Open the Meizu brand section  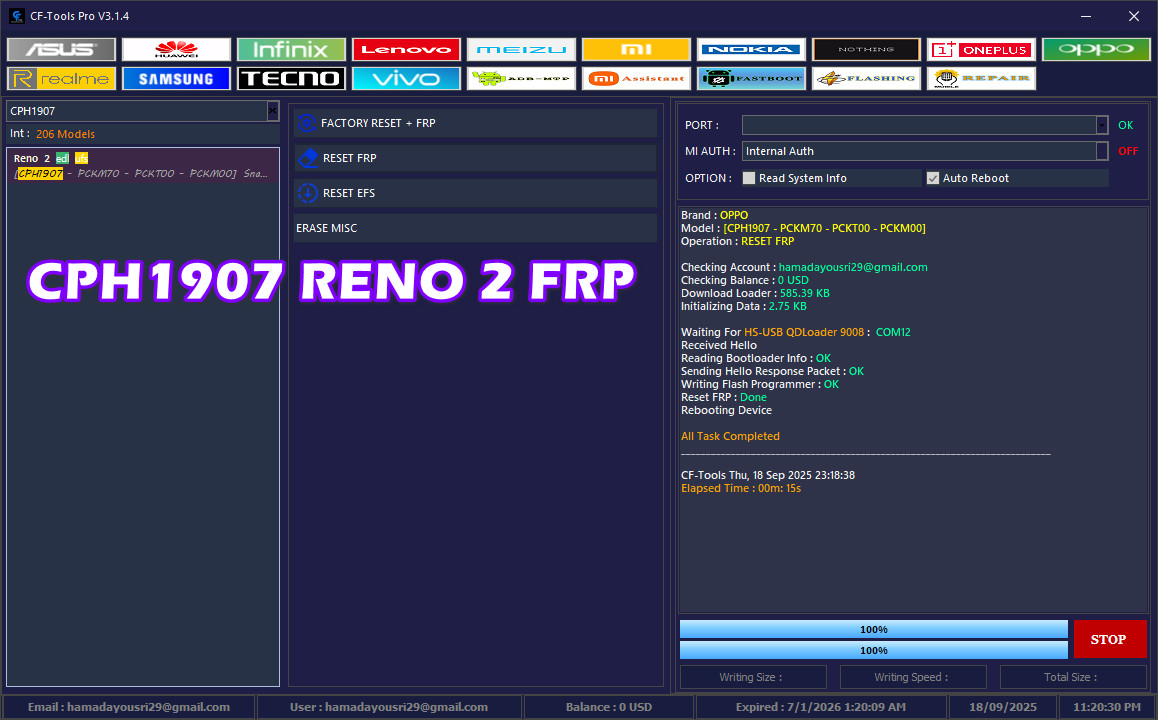521,49
